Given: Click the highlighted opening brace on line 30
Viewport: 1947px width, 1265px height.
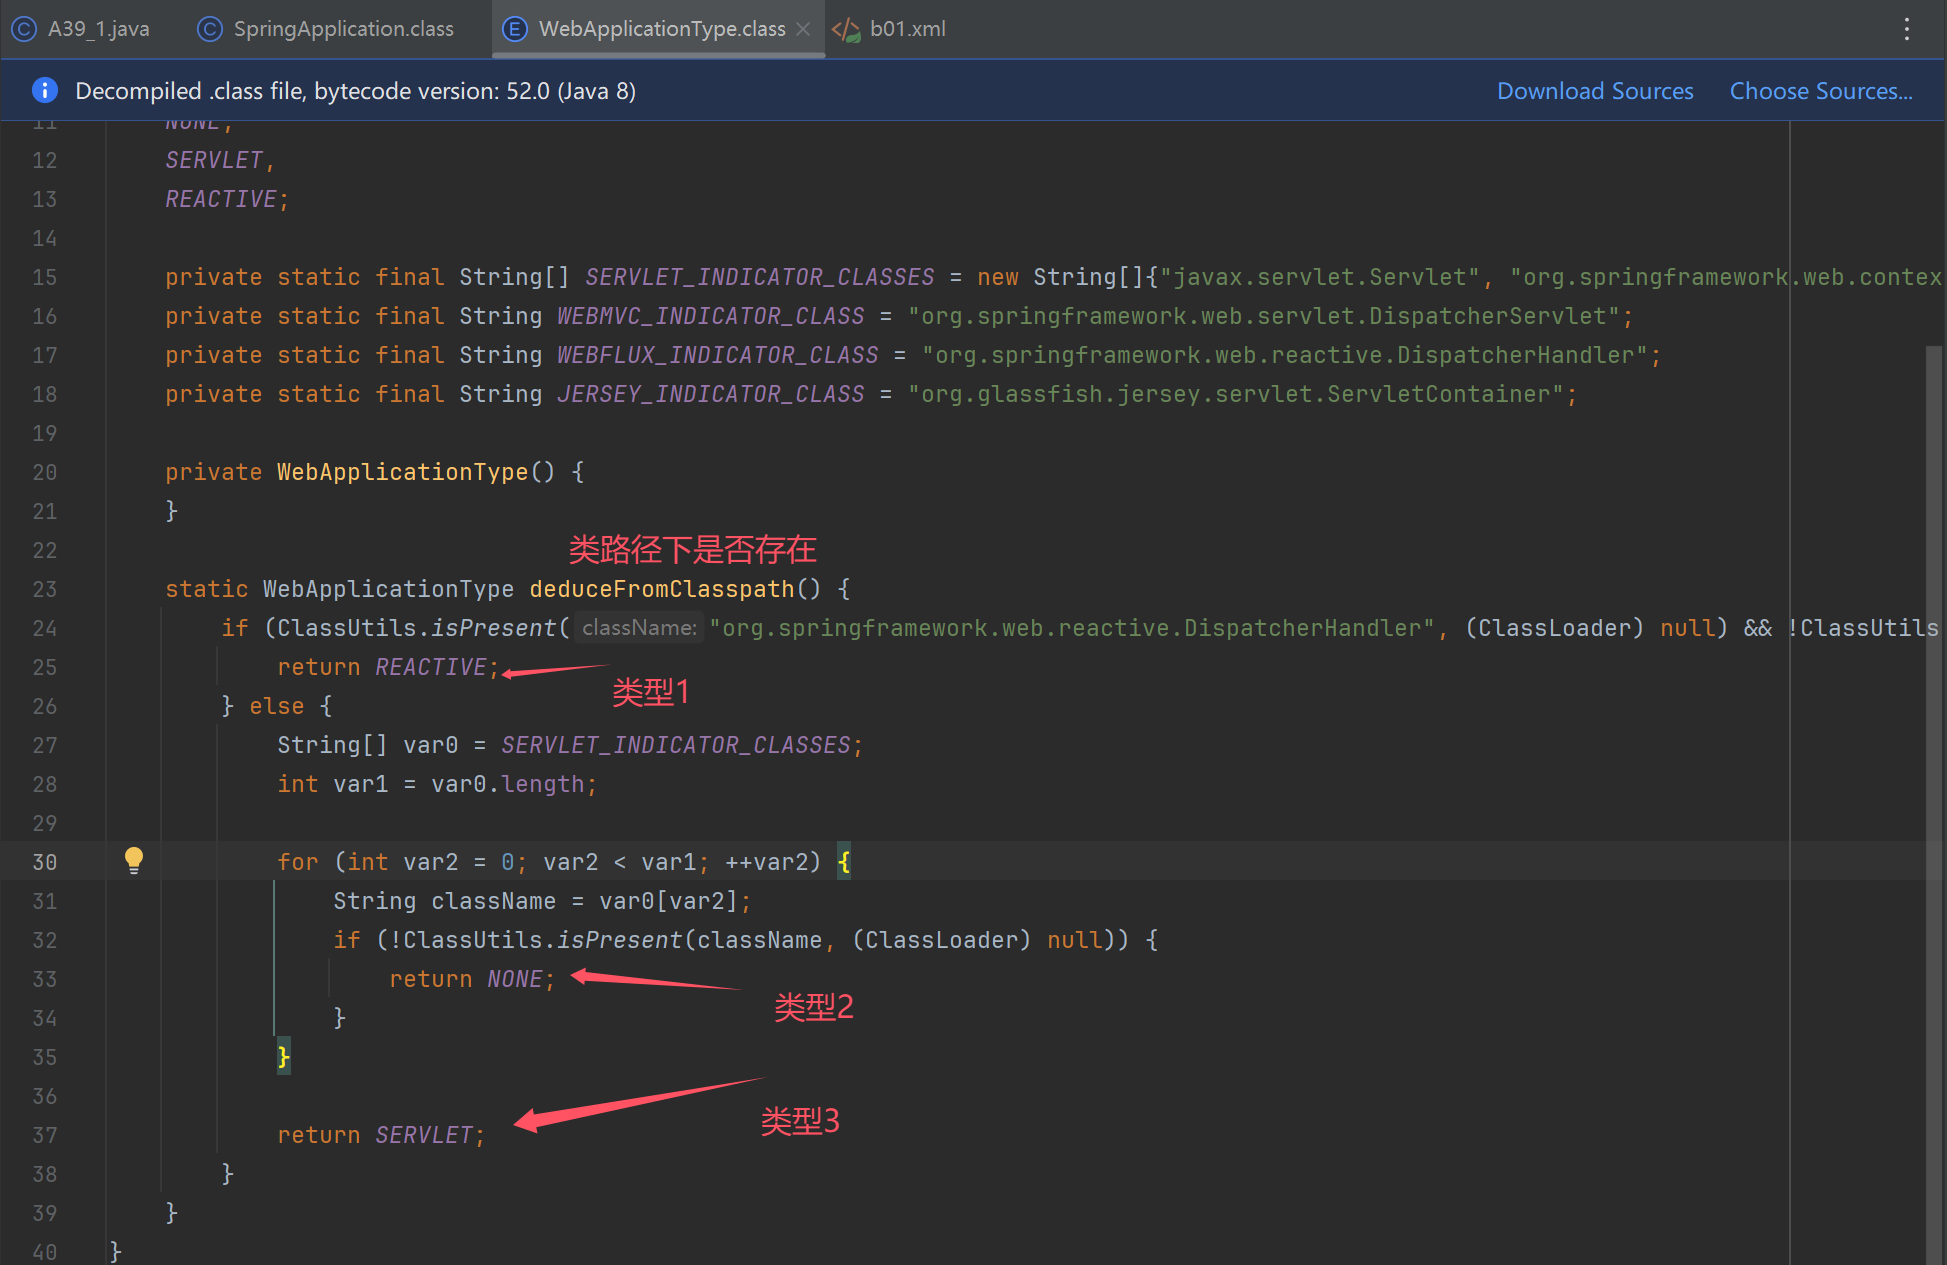Looking at the screenshot, I should click(844, 862).
